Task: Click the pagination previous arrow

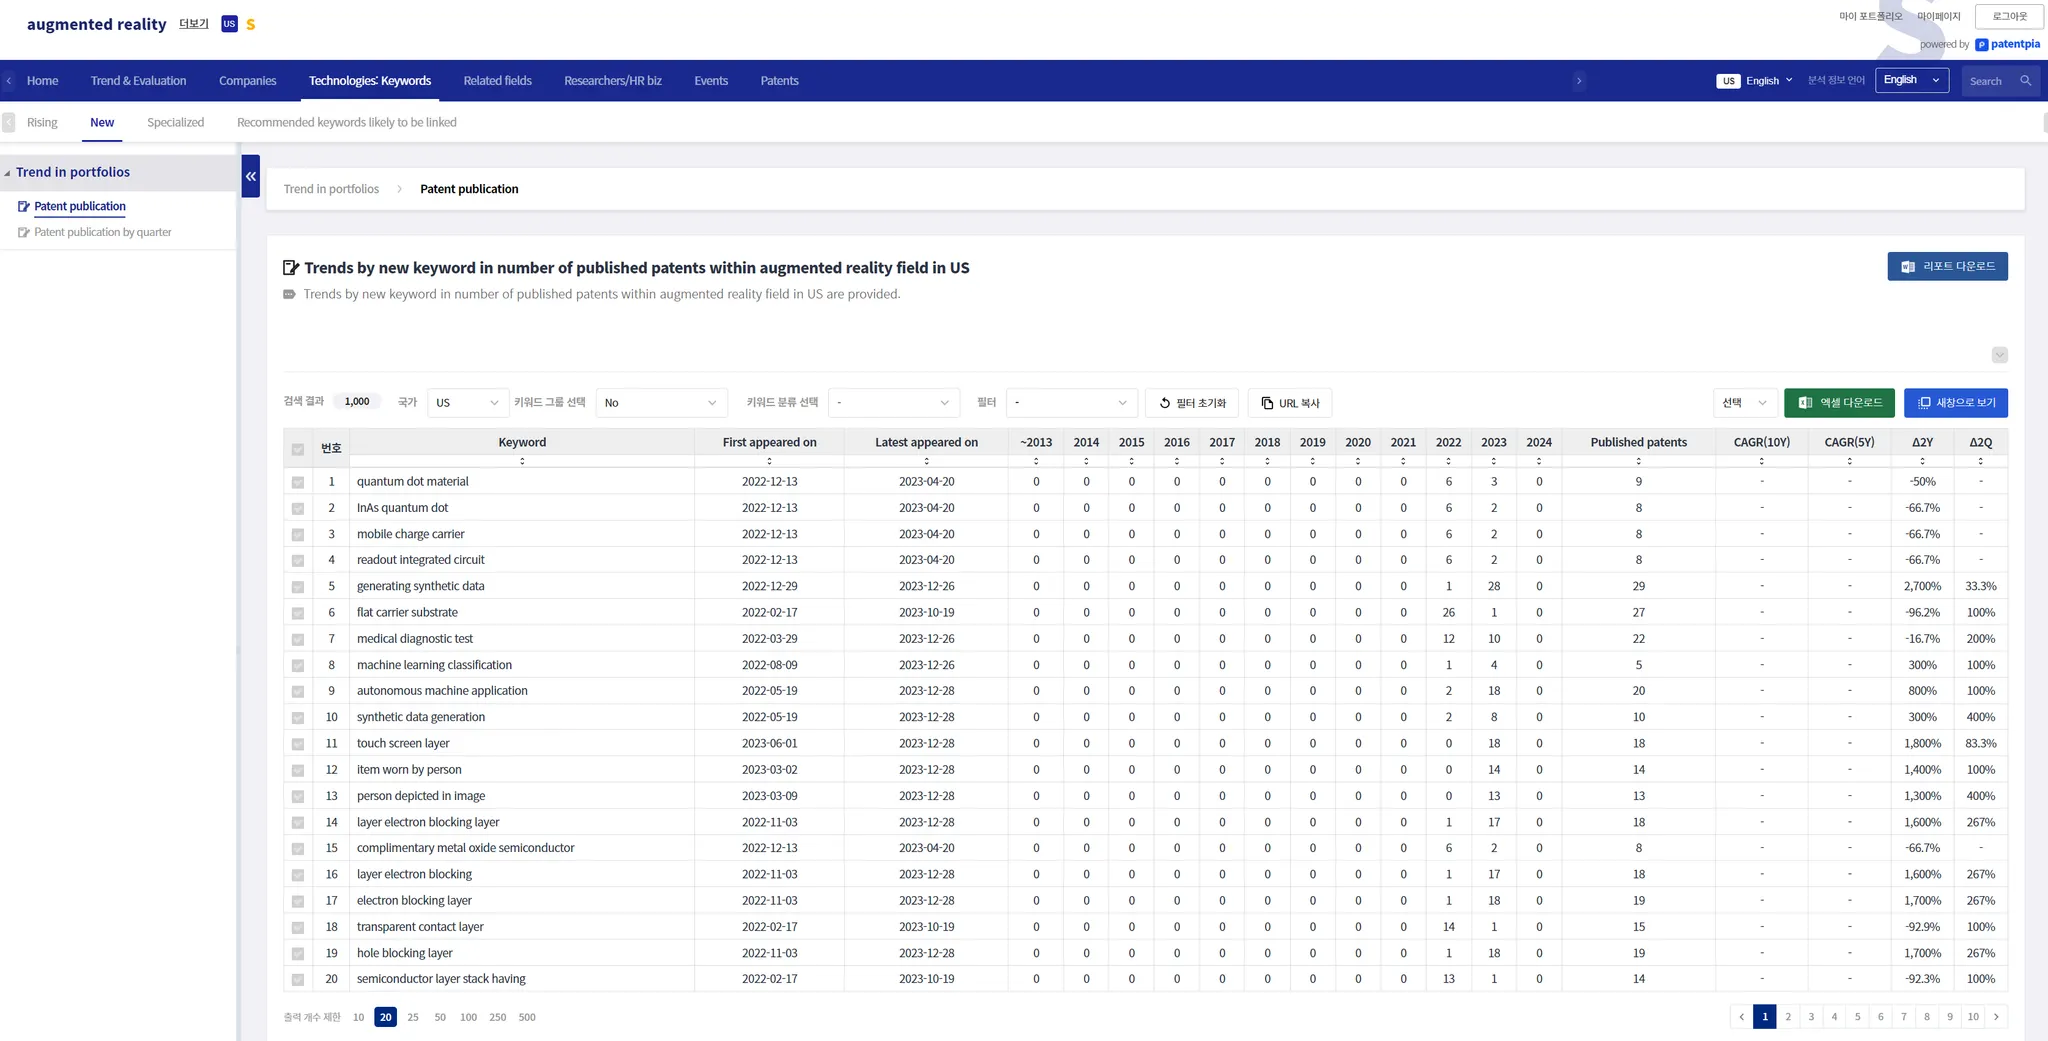Action: (x=1741, y=1017)
